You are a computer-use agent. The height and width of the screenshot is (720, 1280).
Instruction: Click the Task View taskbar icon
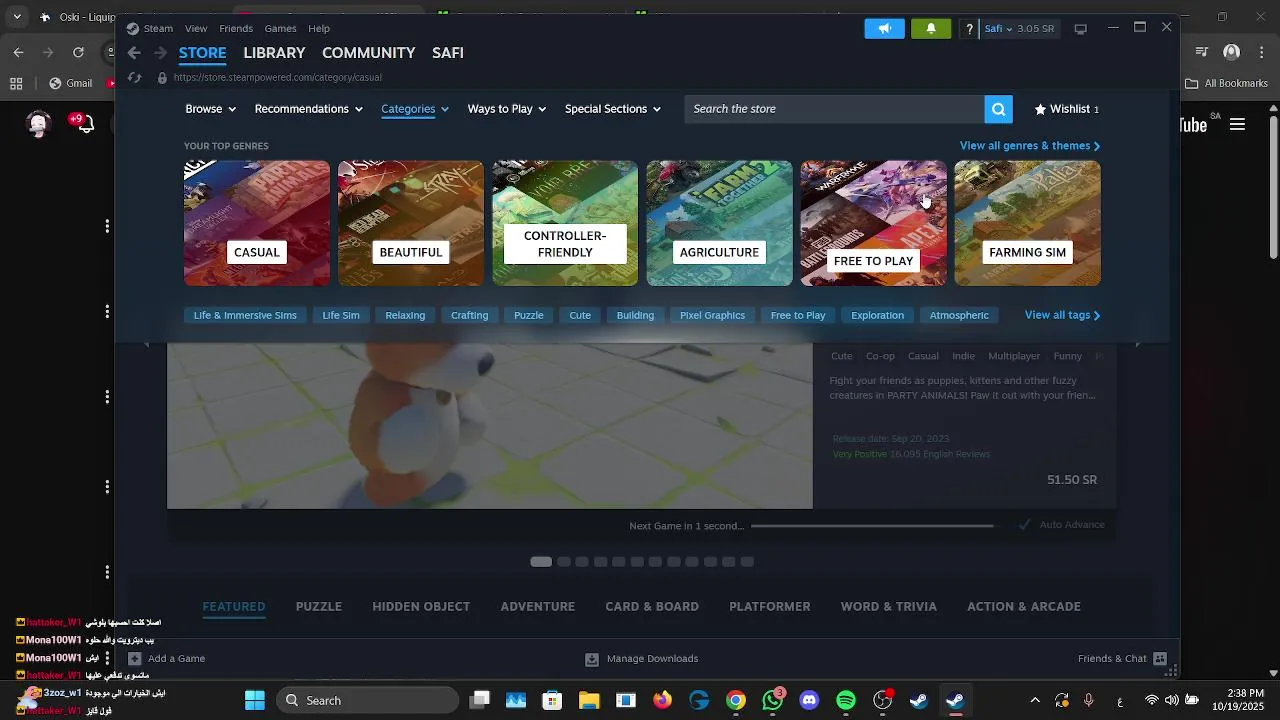(480, 700)
